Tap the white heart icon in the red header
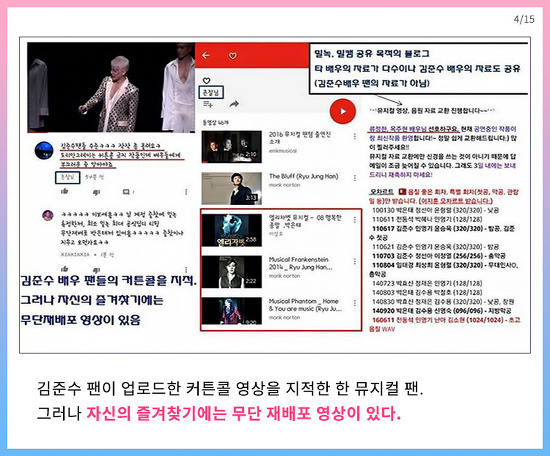This screenshot has width=550, height=456. point(233,55)
